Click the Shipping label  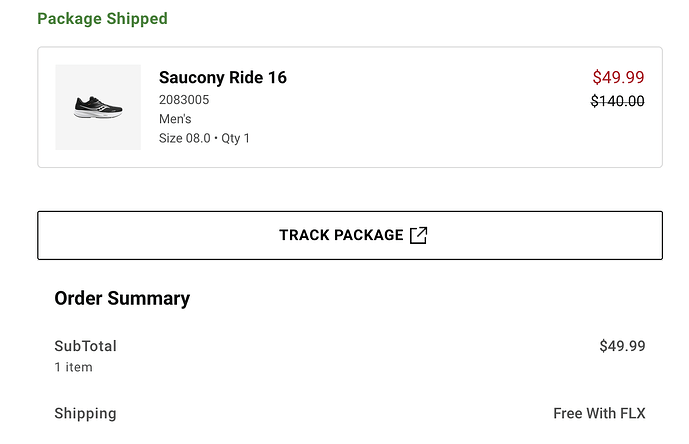click(85, 413)
